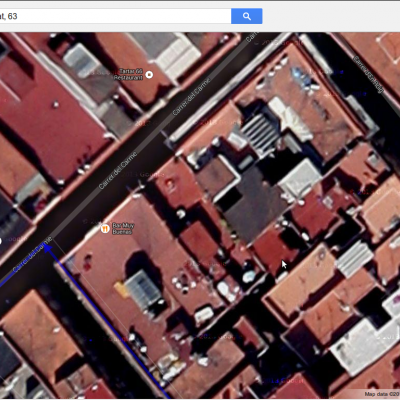The width and height of the screenshot is (400, 400).
Task: Select the Bar Muy Buenas fork icon
Action: click(x=105, y=228)
